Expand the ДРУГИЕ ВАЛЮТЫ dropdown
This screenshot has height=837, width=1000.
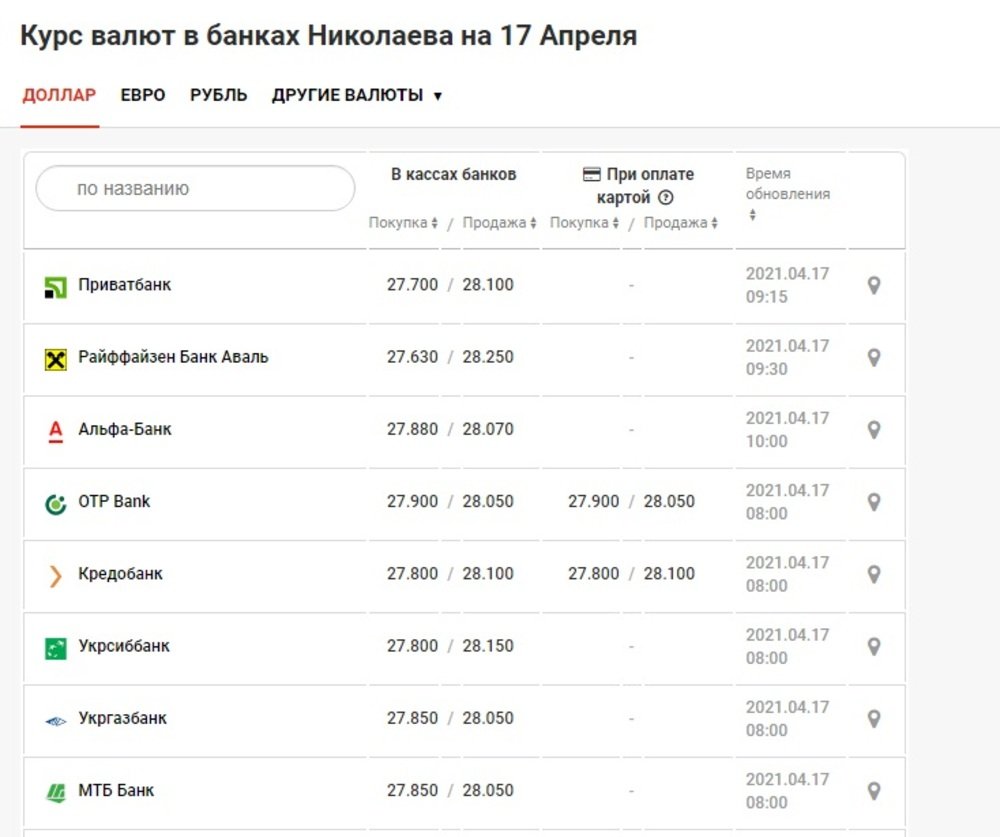coord(356,96)
